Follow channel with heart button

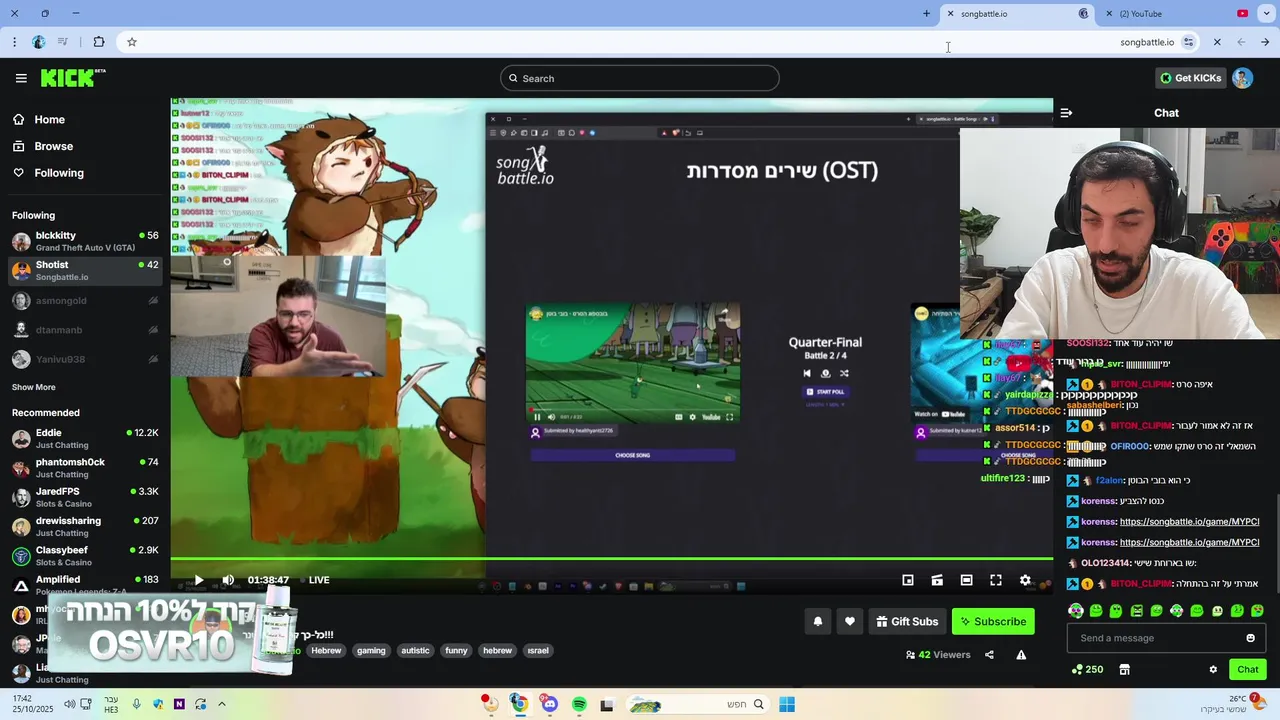point(850,621)
